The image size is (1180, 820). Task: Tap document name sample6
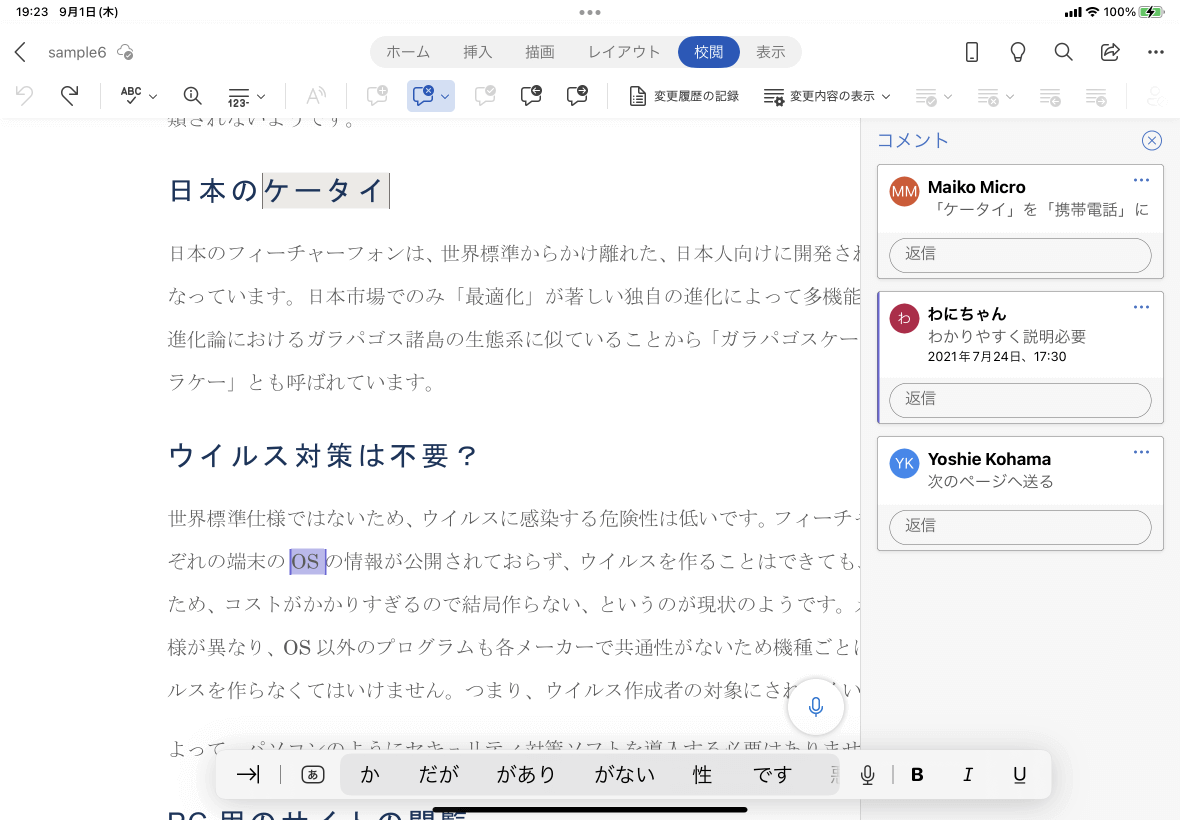pyautogui.click(x=77, y=52)
